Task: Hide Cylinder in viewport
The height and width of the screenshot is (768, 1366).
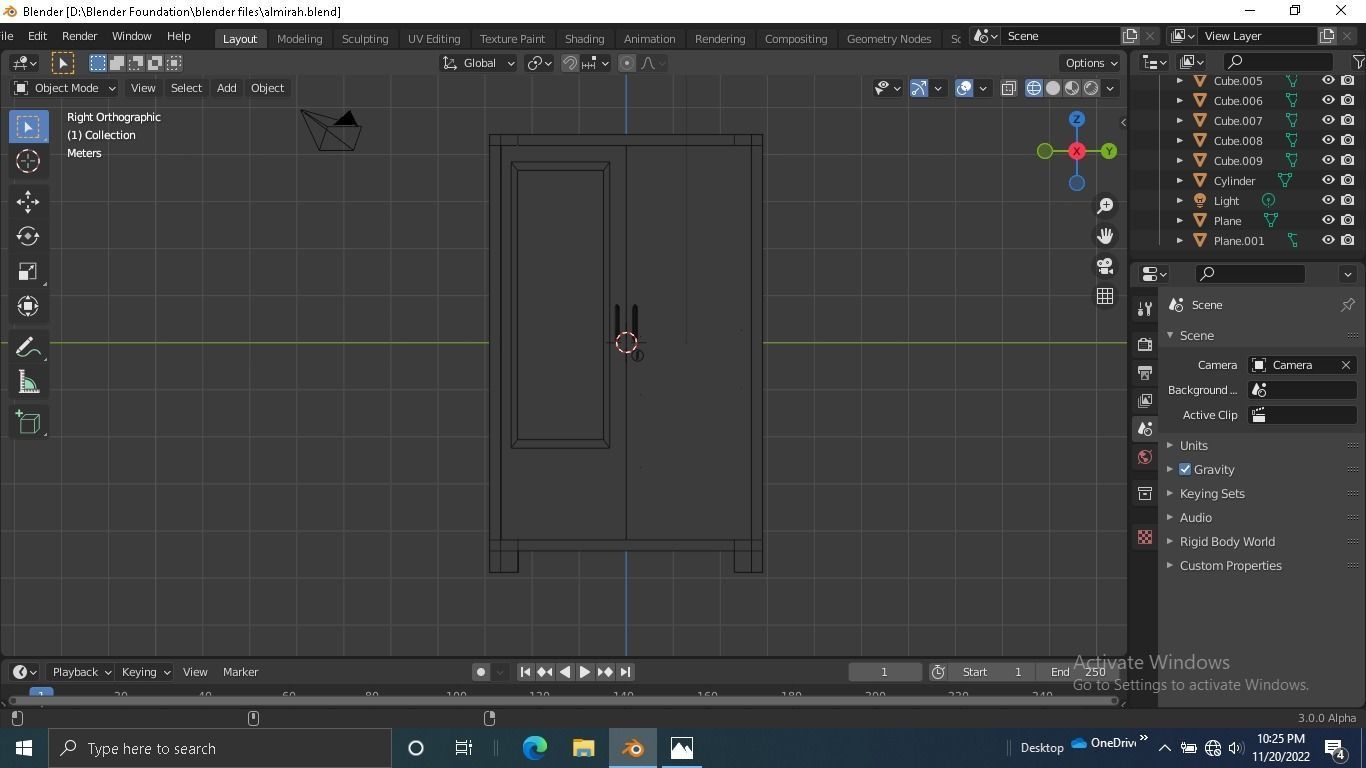Action: point(1328,181)
